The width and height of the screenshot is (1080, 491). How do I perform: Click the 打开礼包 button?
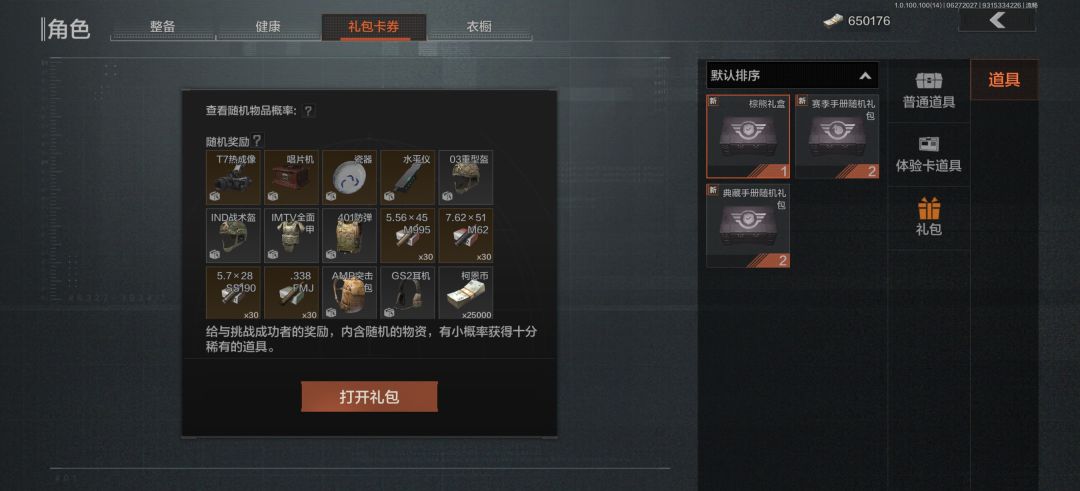pos(369,397)
